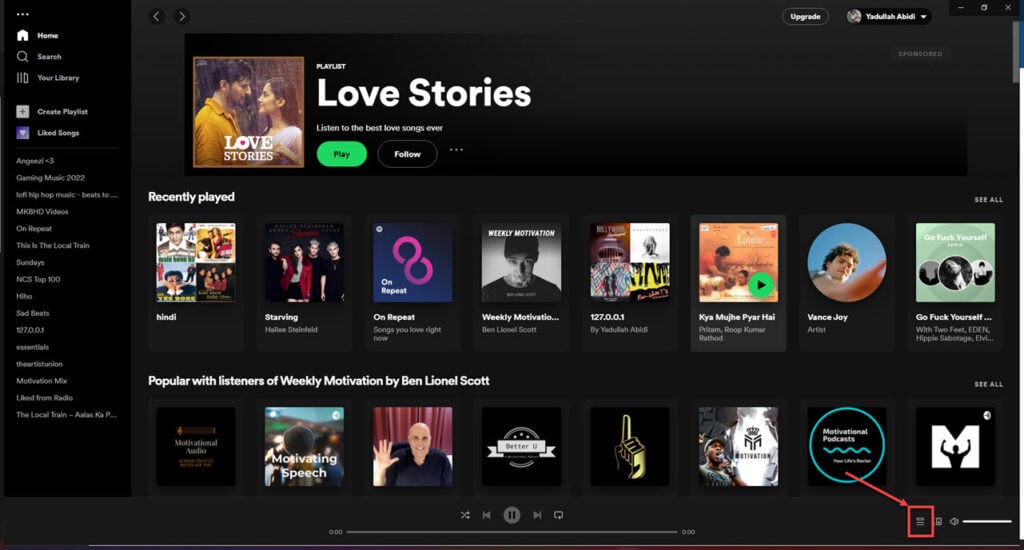Open connect to a device
The height and width of the screenshot is (550, 1024).
[938, 521]
